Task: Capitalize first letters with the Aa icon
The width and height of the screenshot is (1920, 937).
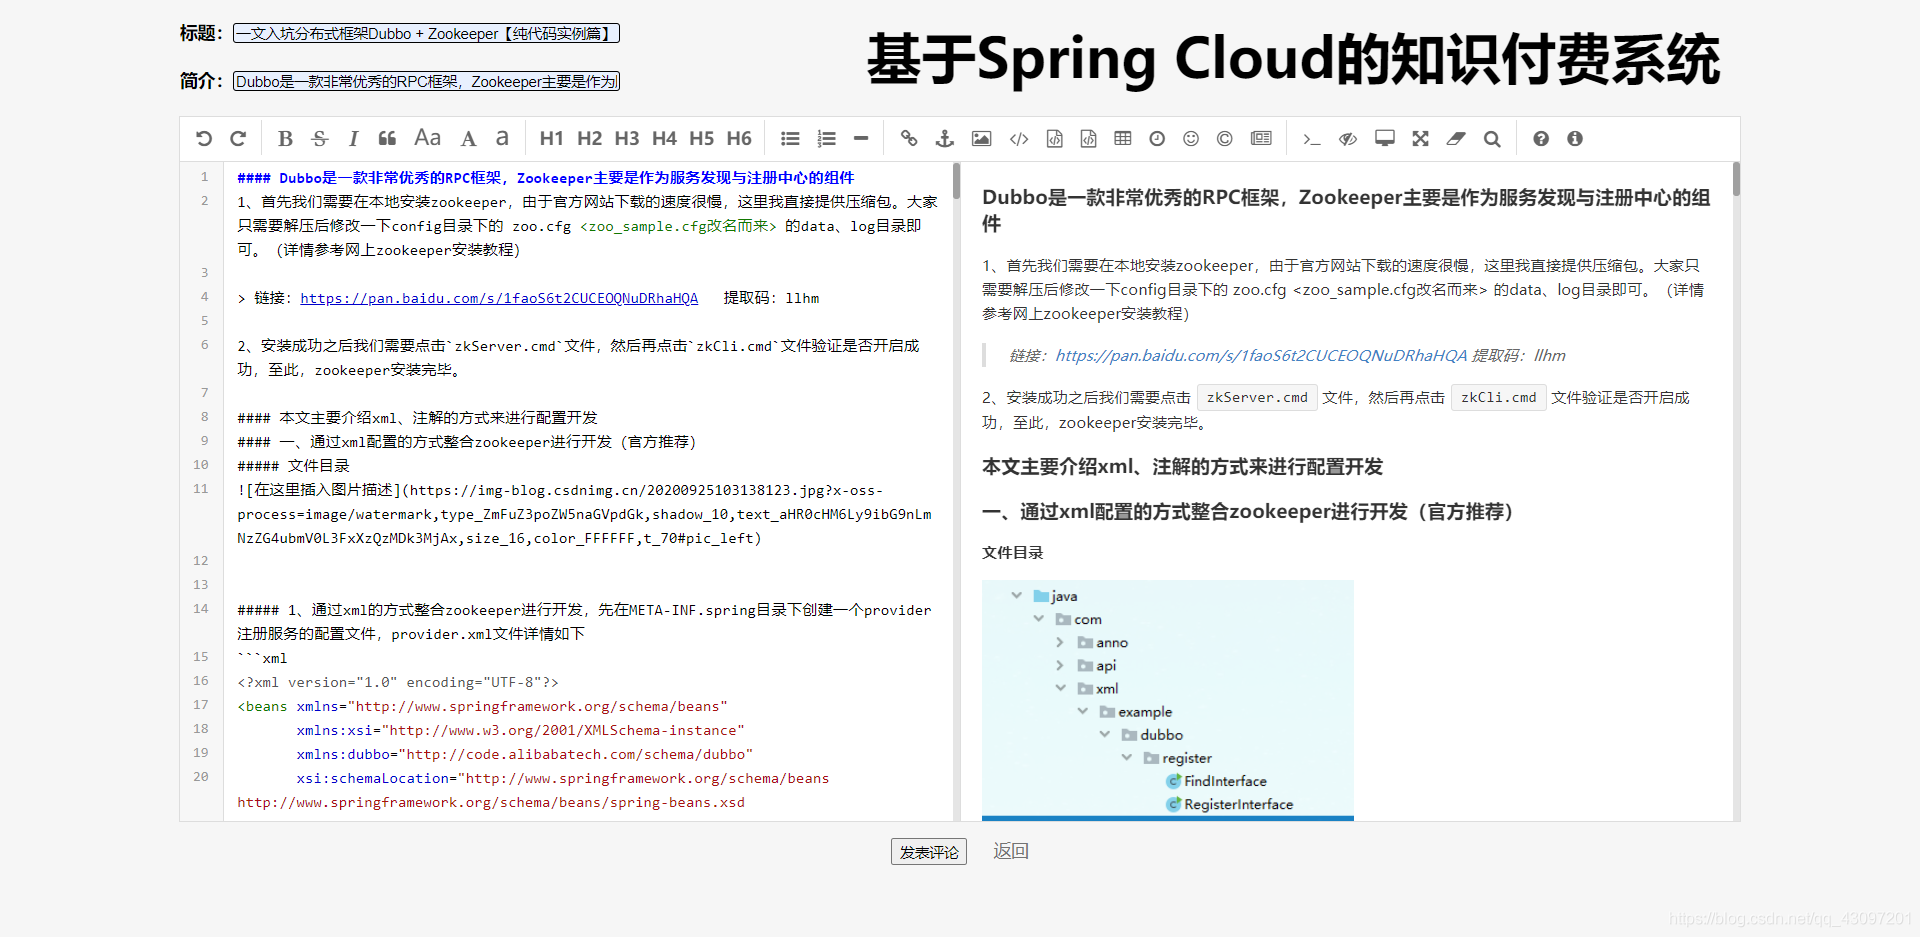Action: [x=427, y=138]
